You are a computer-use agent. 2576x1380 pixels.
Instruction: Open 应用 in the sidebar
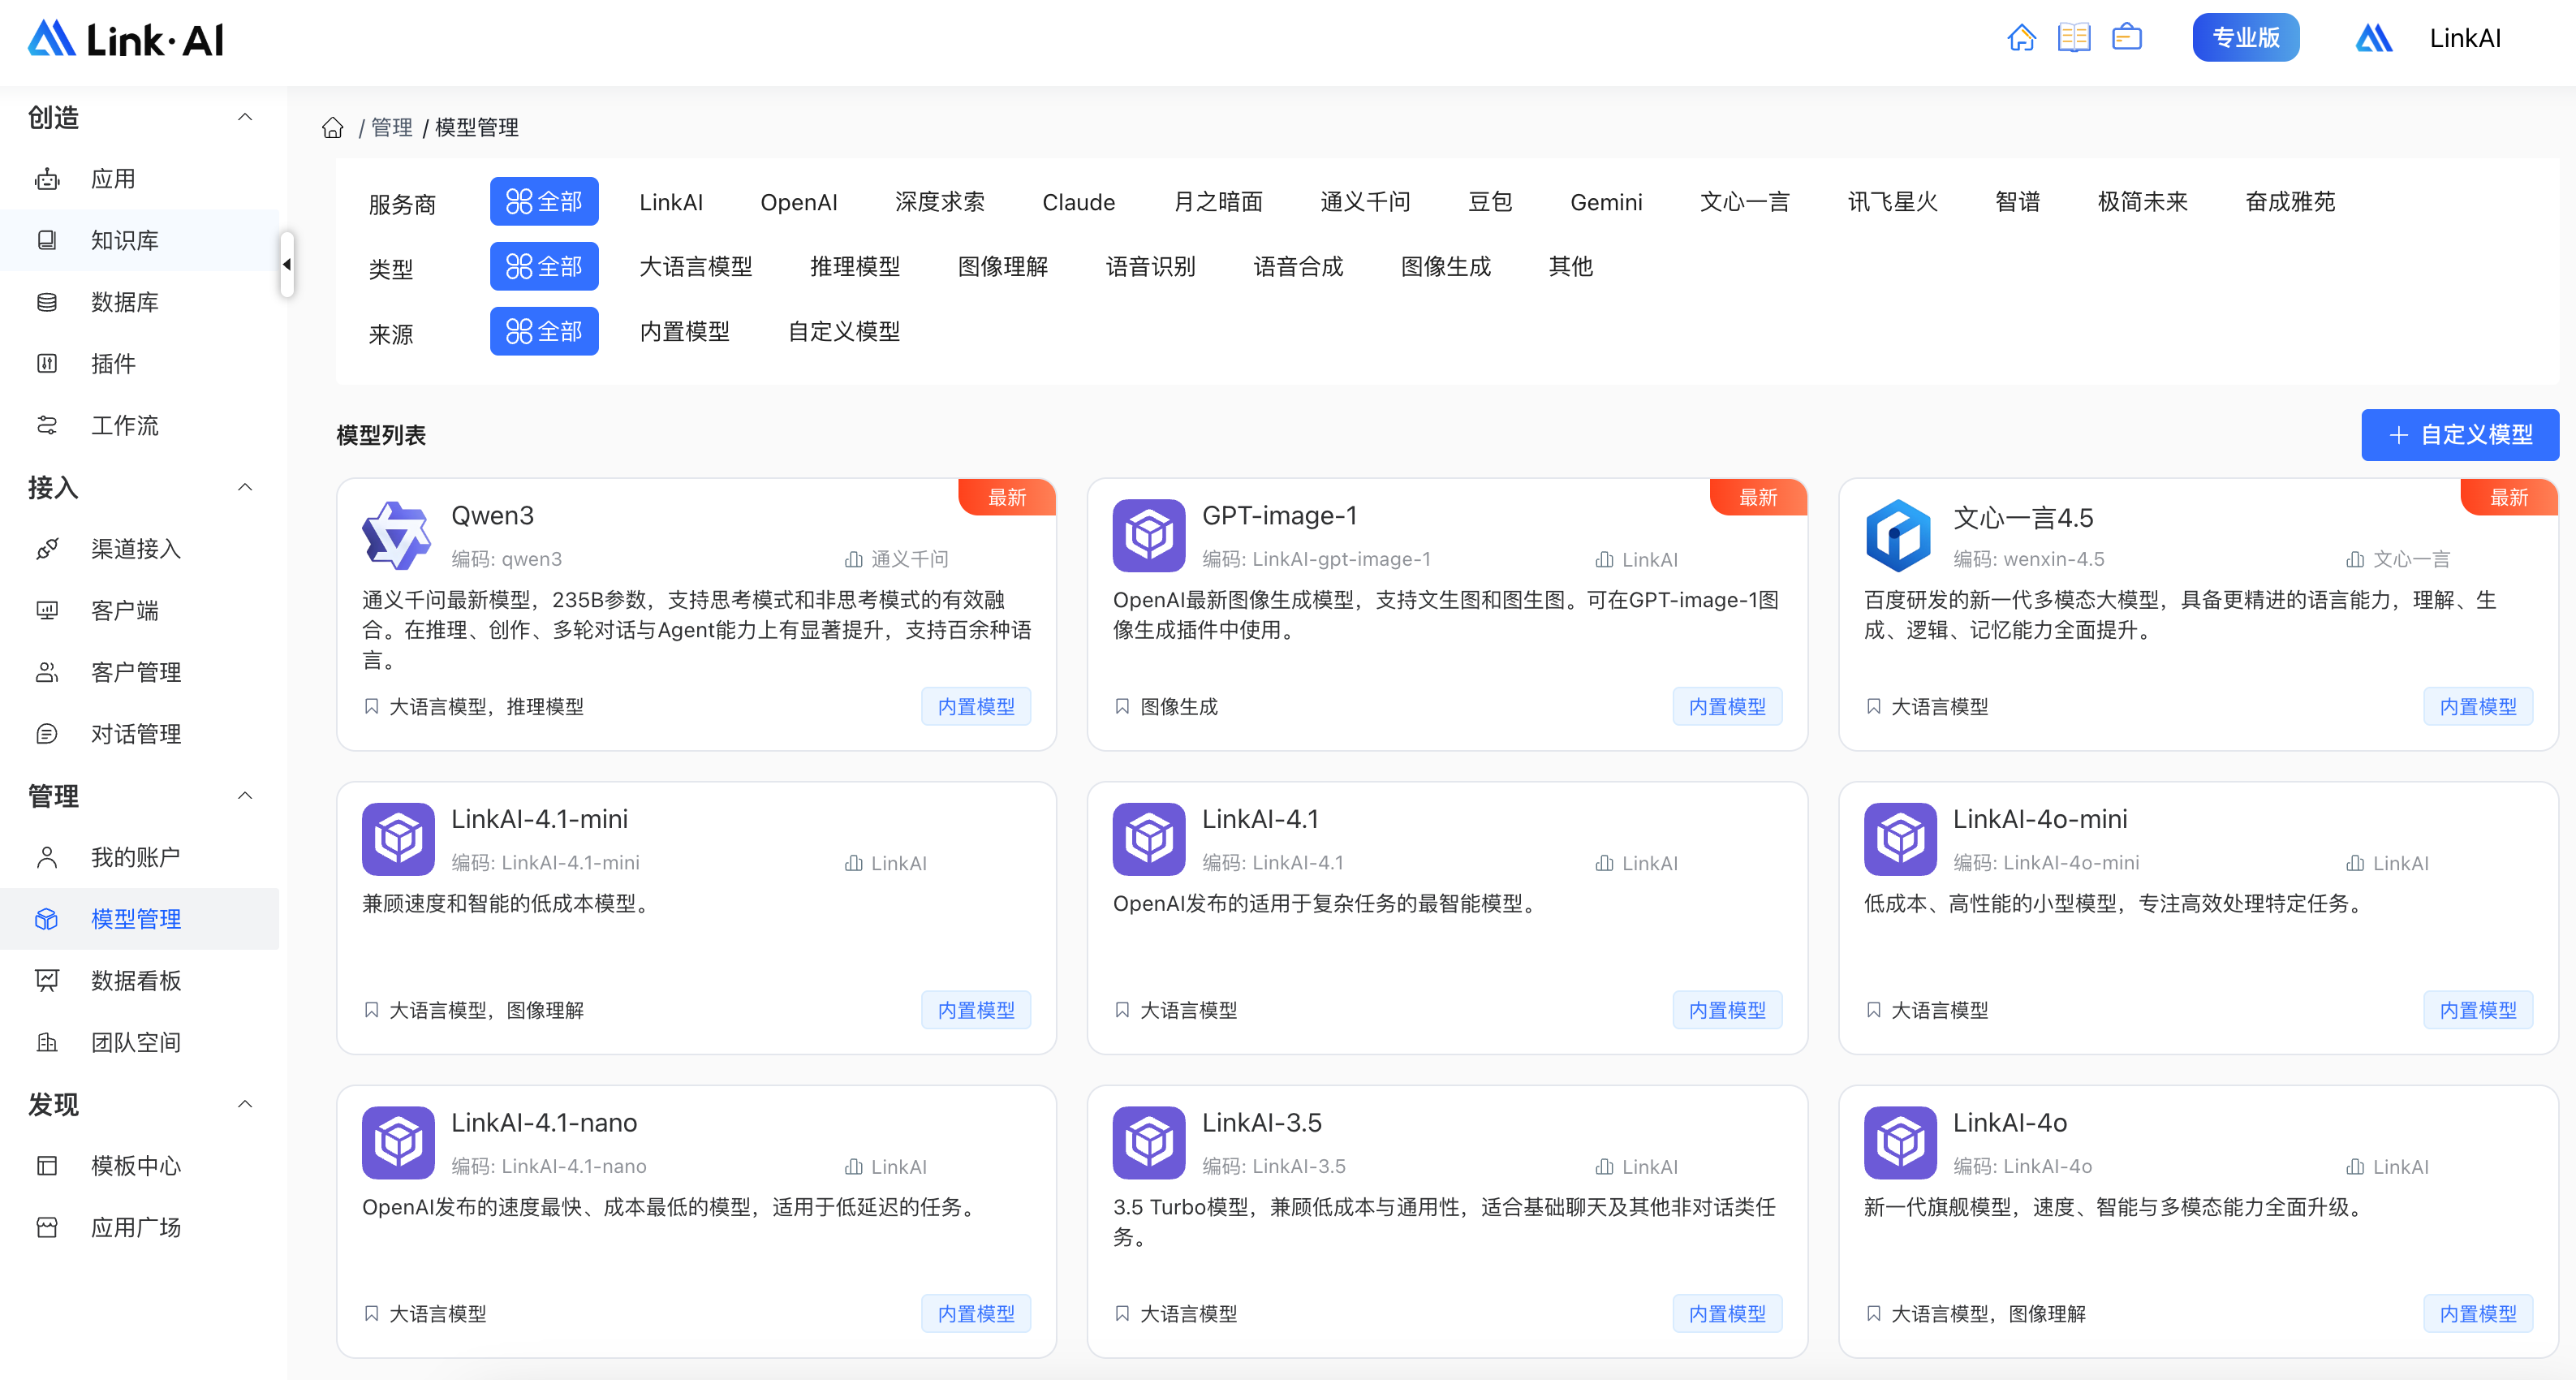click(x=140, y=179)
